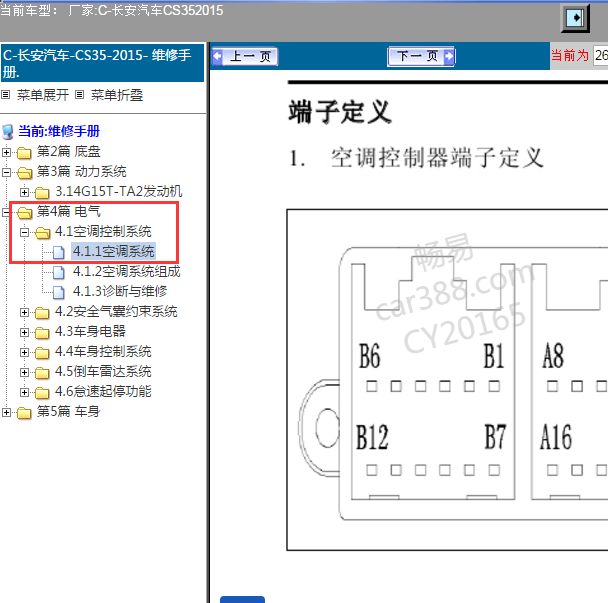Collapse the 第3篇 动力系统 node
This screenshot has height=603, width=608.
(x=6, y=172)
